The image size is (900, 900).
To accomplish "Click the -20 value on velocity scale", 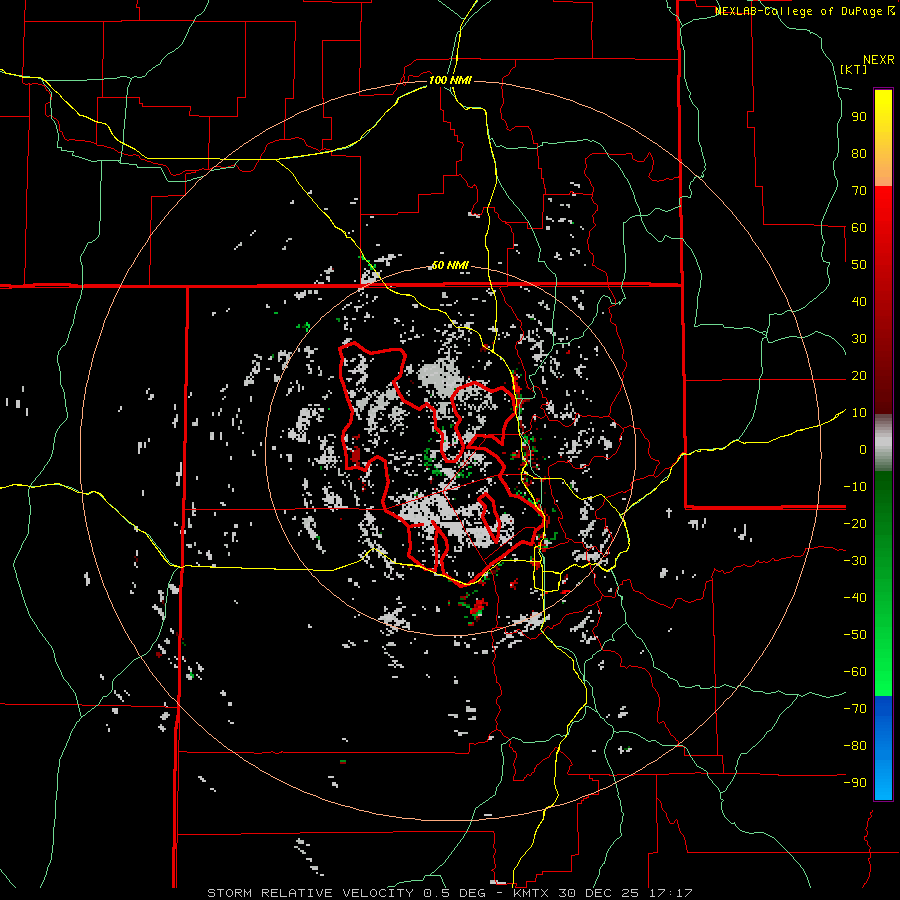I will point(856,523).
